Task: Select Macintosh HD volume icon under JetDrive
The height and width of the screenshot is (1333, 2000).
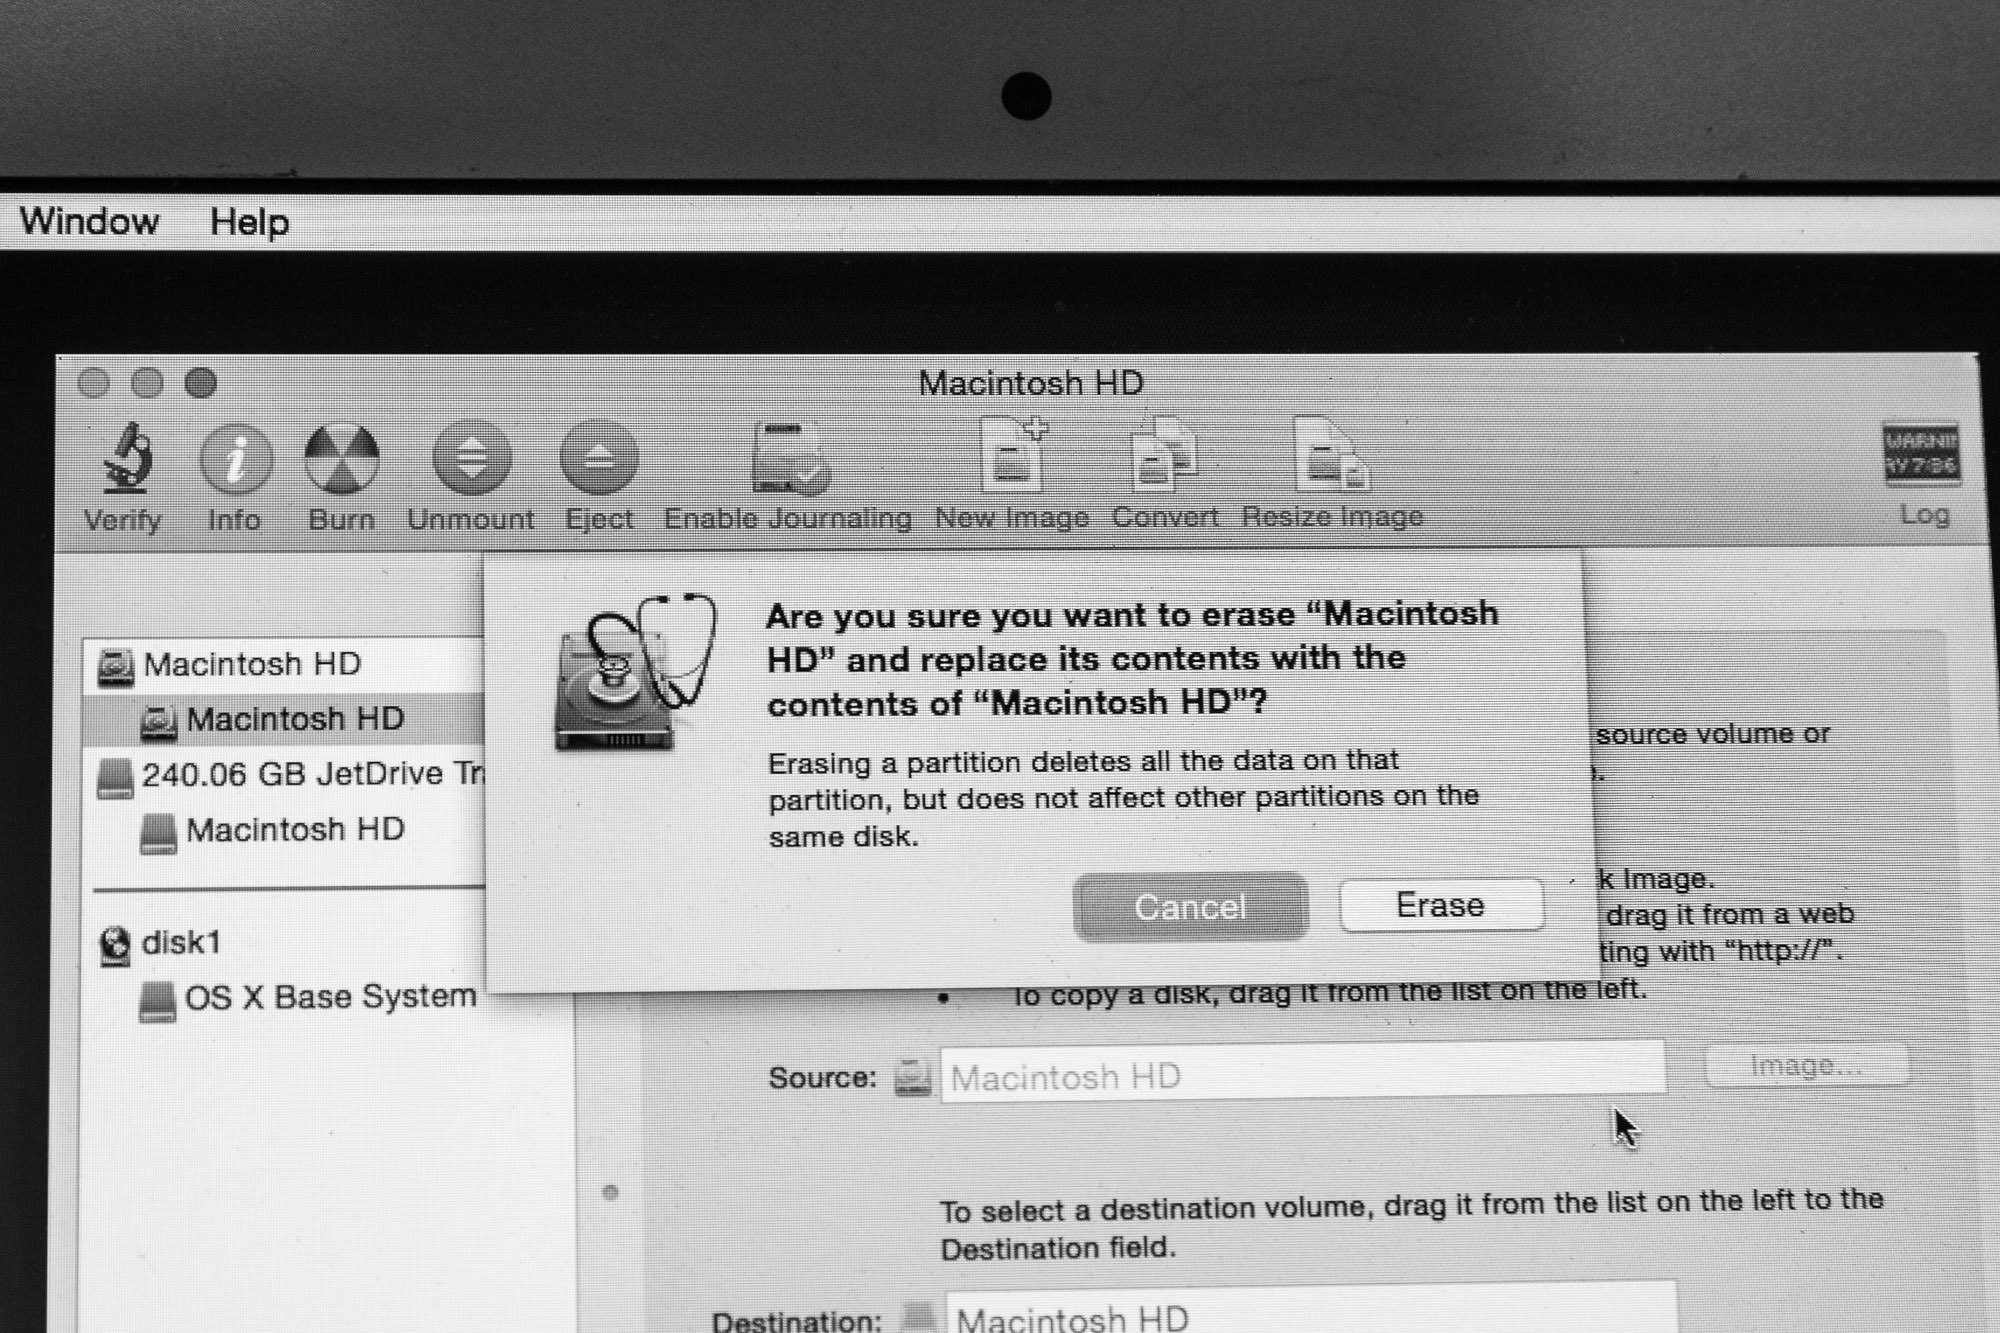Action: [158, 832]
